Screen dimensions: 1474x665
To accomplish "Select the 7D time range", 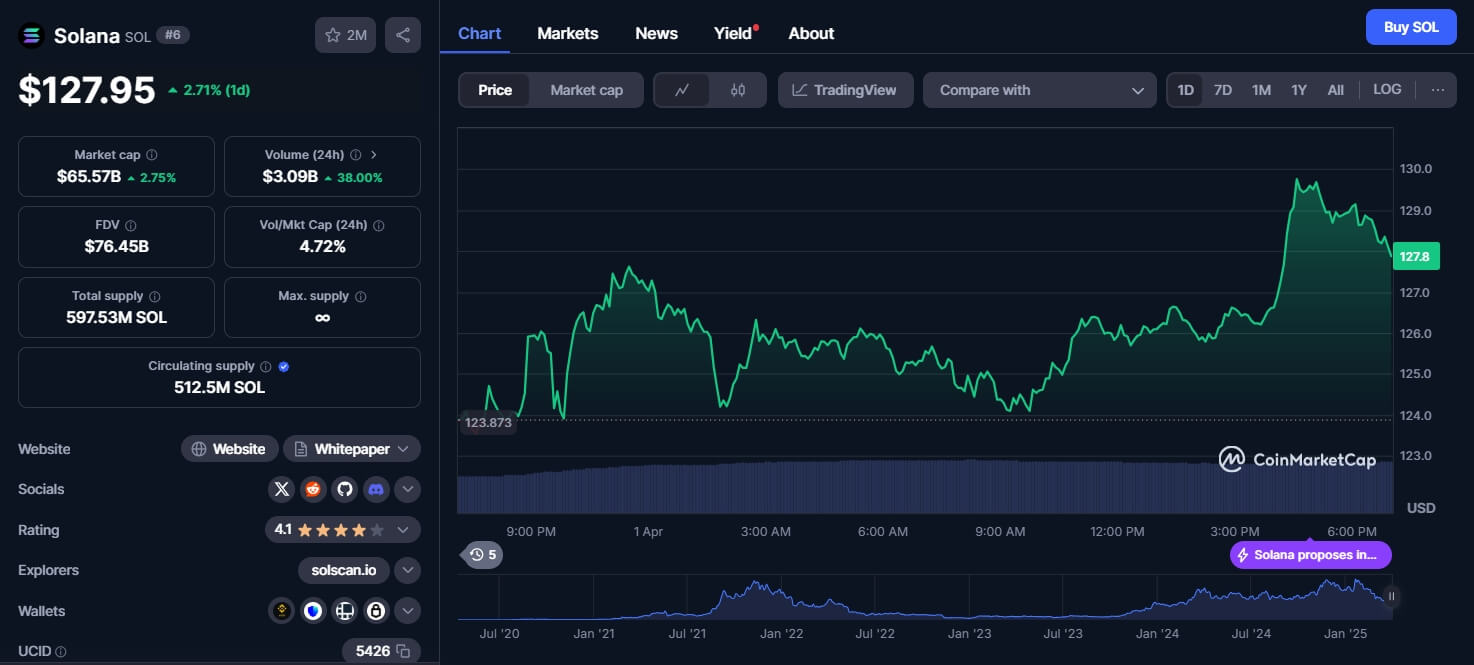I will pos(1222,90).
